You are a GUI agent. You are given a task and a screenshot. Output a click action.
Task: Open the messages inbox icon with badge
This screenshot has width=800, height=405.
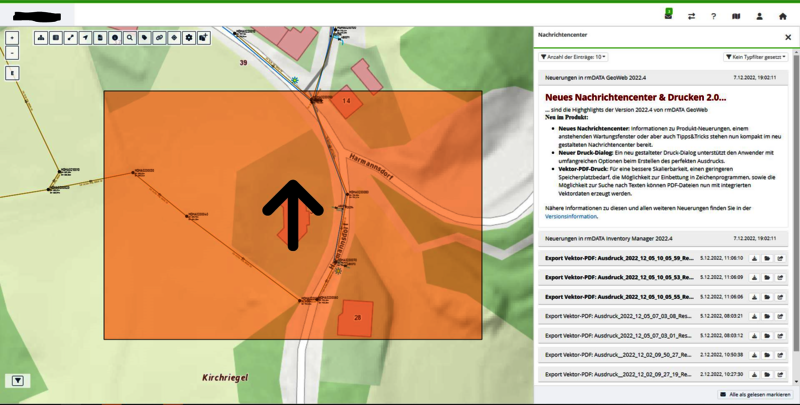point(668,16)
